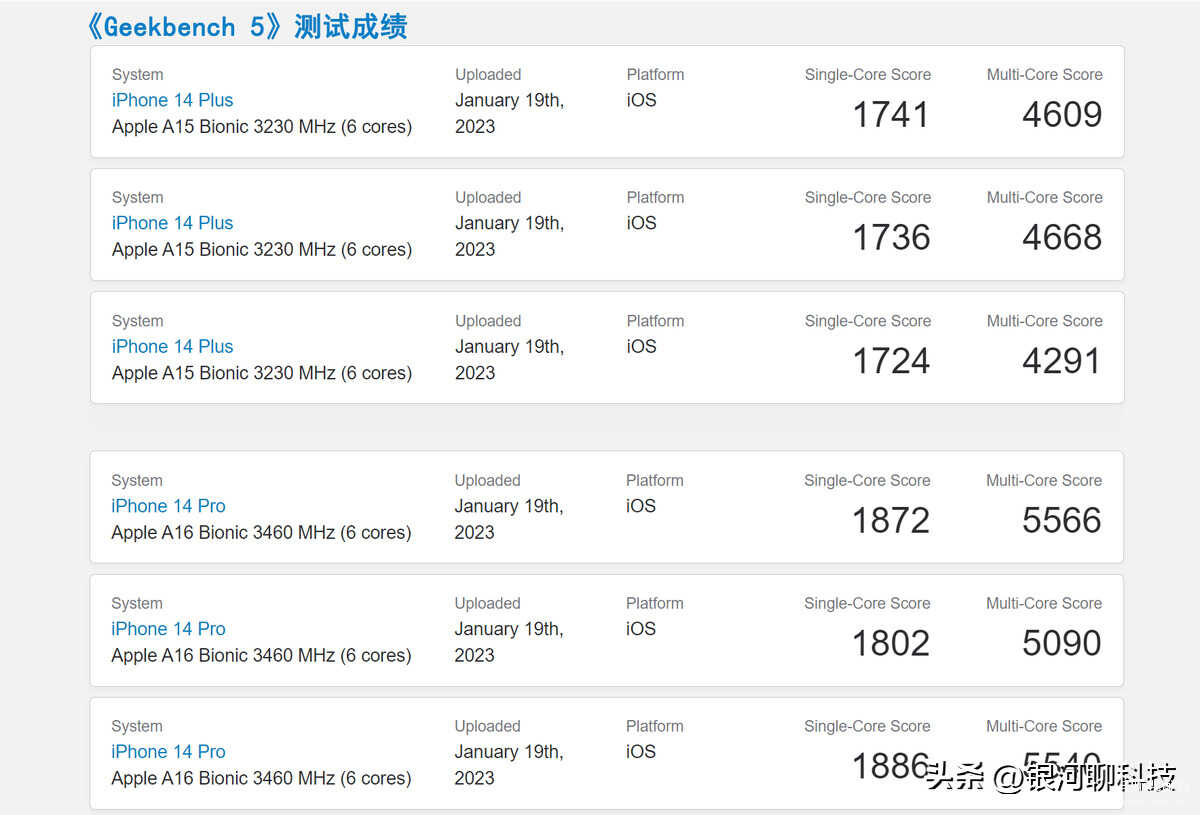Click the single-core score 1736
The width and height of the screenshot is (1200, 815).
coord(891,238)
